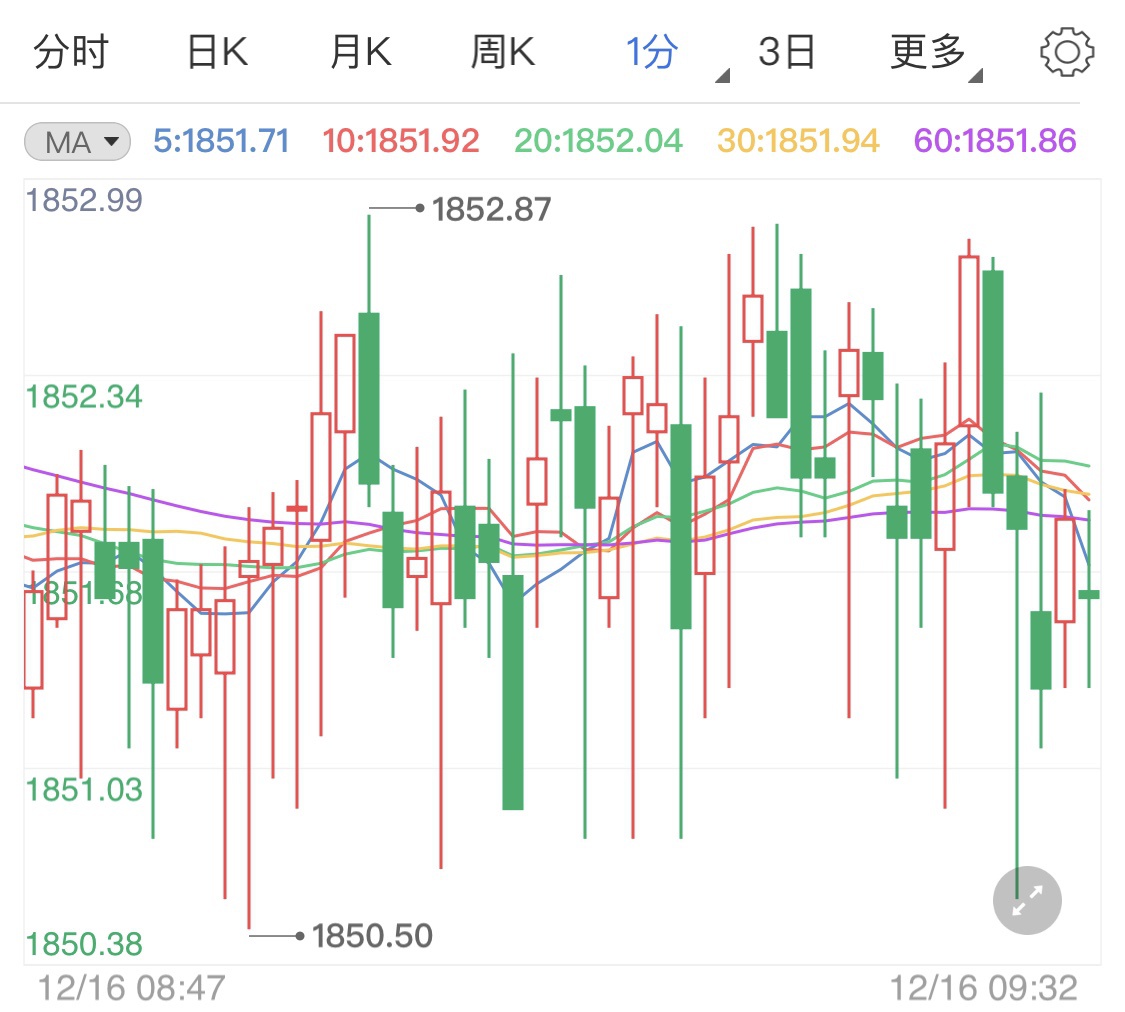This screenshot has width=1125, height=1012.
Task: Click the 1850.38 axis label
Action: click(84, 944)
